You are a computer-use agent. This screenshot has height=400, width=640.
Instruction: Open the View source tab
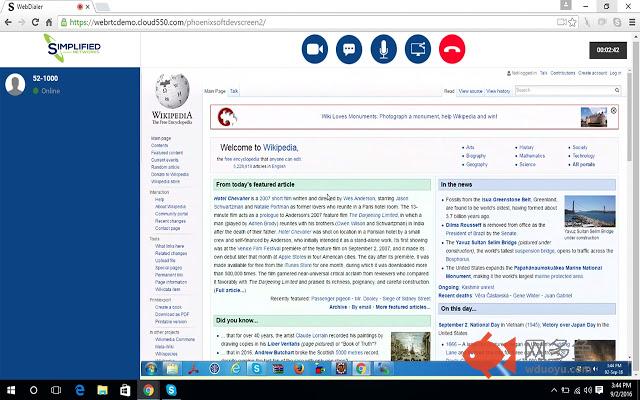coord(470,91)
